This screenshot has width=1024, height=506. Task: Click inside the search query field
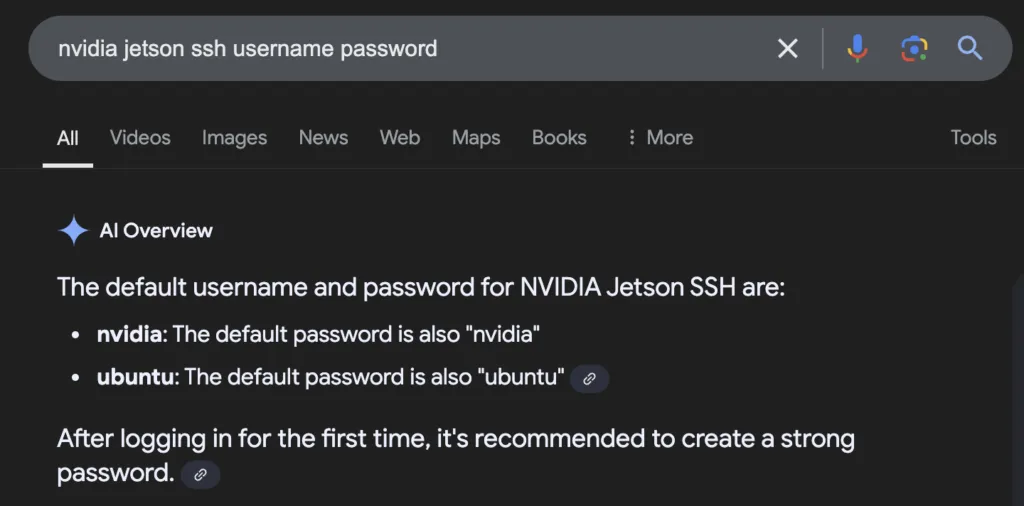(405, 48)
